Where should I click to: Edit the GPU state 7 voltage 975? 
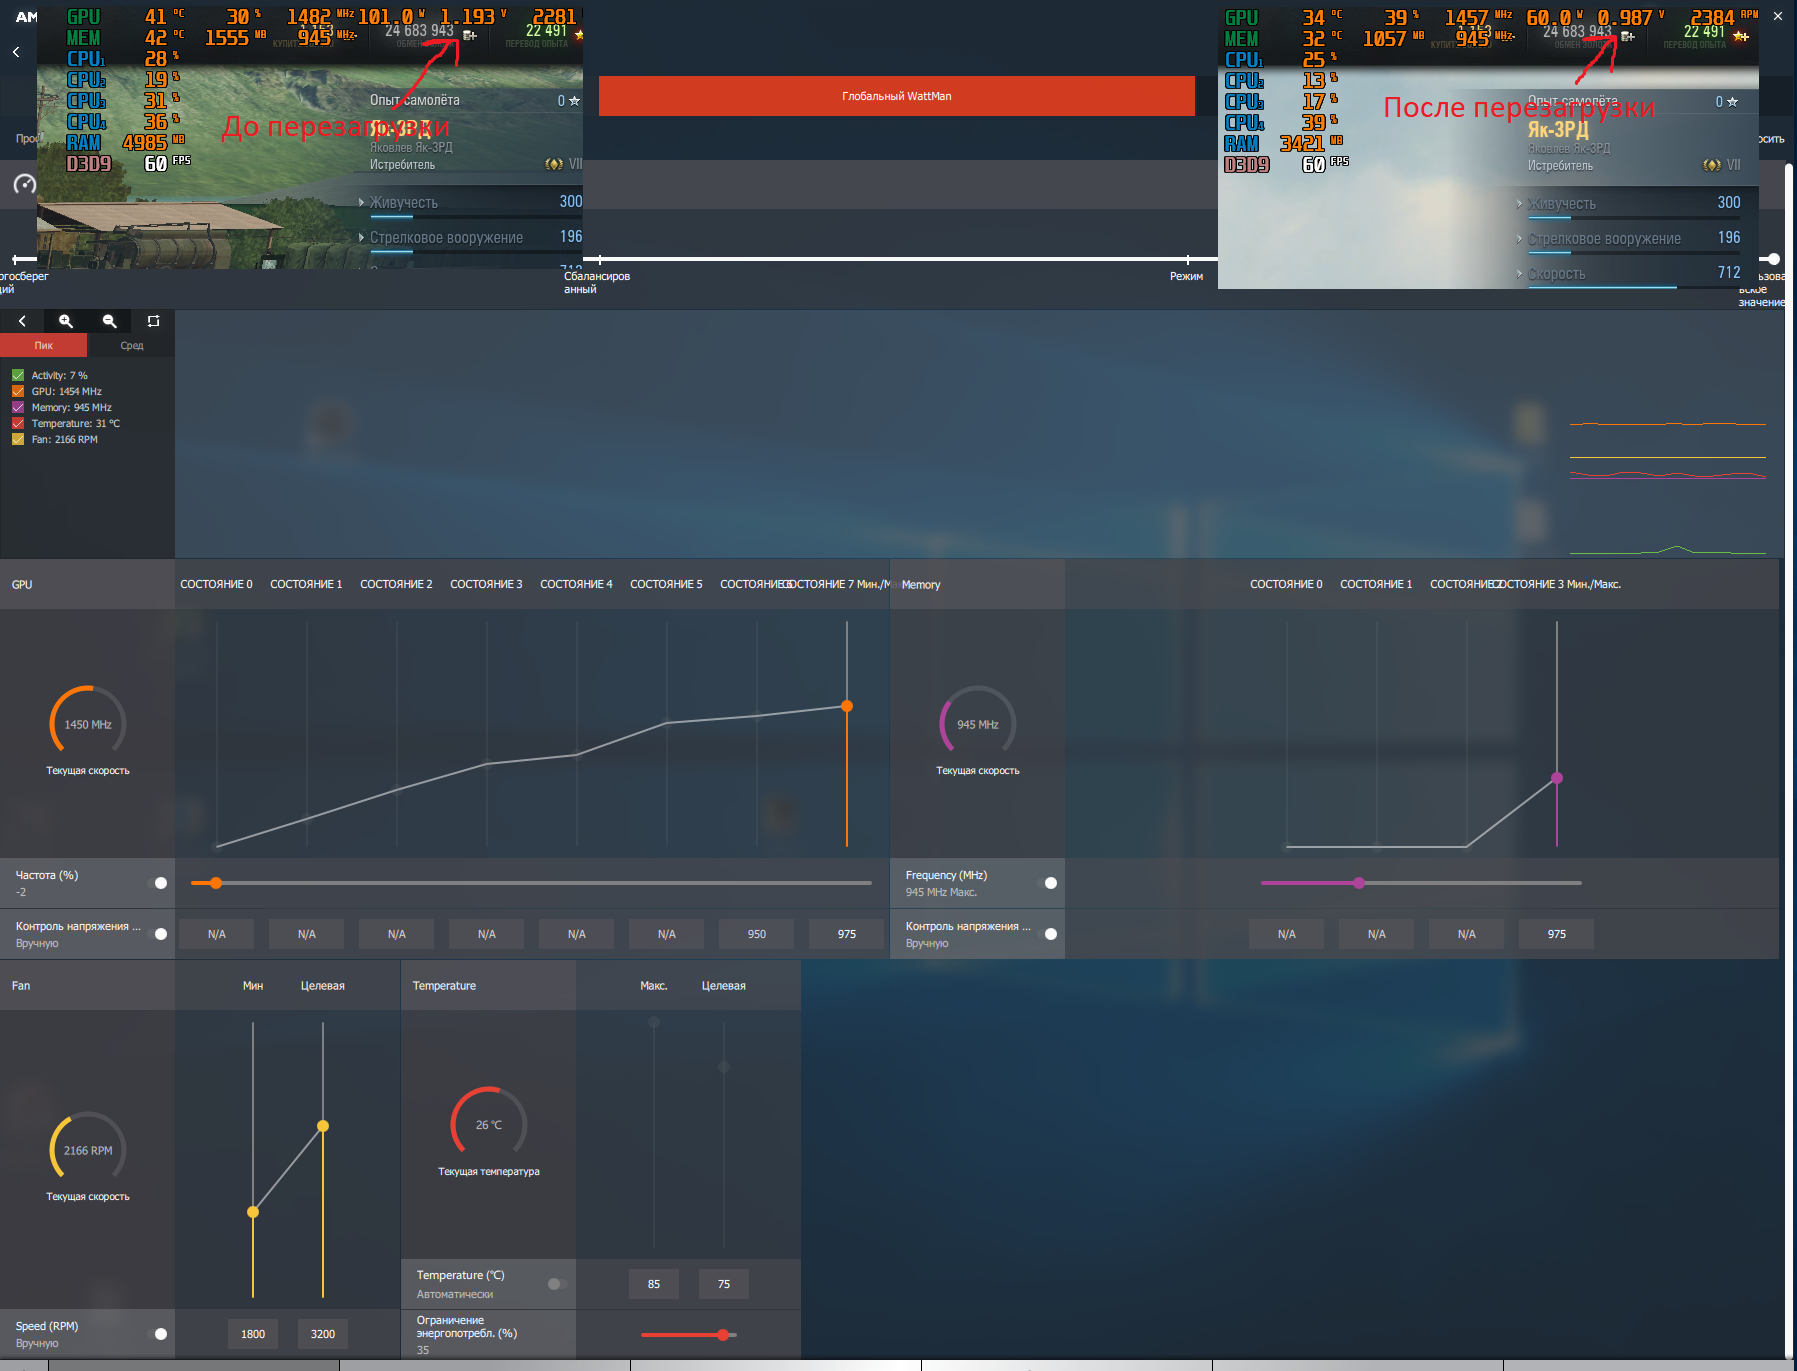(847, 934)
